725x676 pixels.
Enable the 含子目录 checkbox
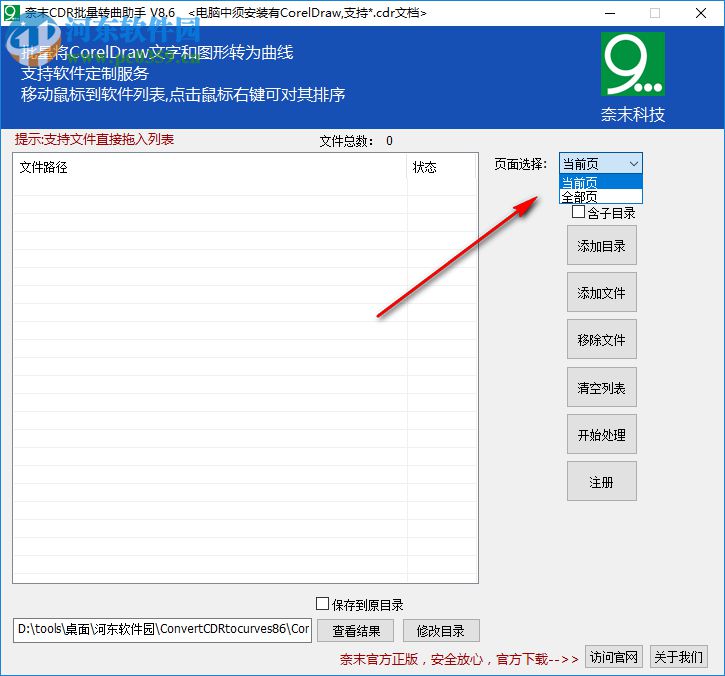click(x=578, y=212)
